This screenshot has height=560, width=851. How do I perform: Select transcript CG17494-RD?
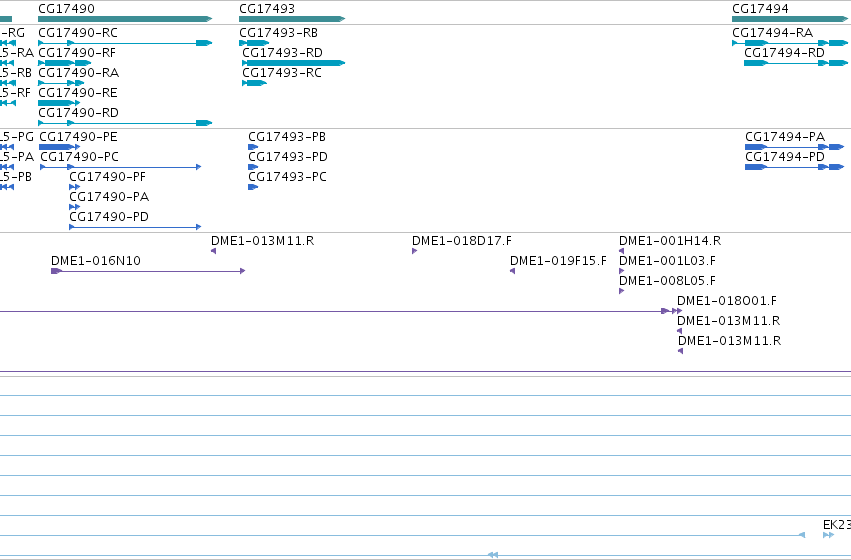pos(784,53)
